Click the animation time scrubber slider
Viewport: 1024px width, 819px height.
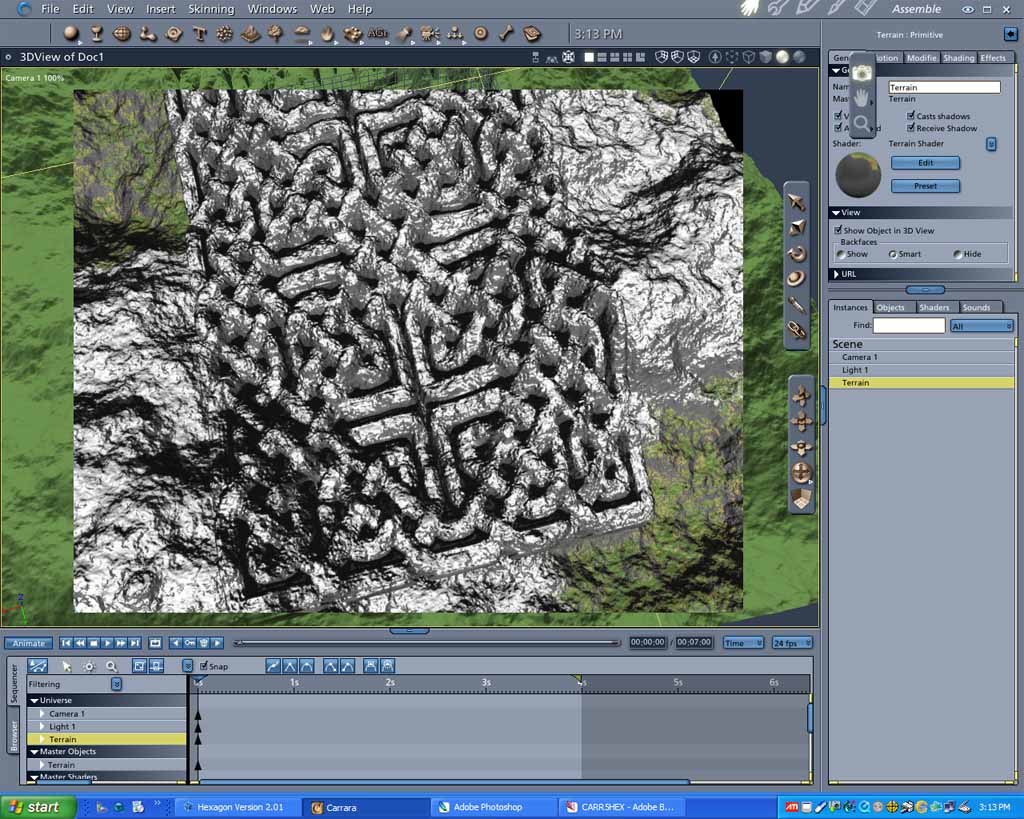pyautogui.click(x=428, y=643)
